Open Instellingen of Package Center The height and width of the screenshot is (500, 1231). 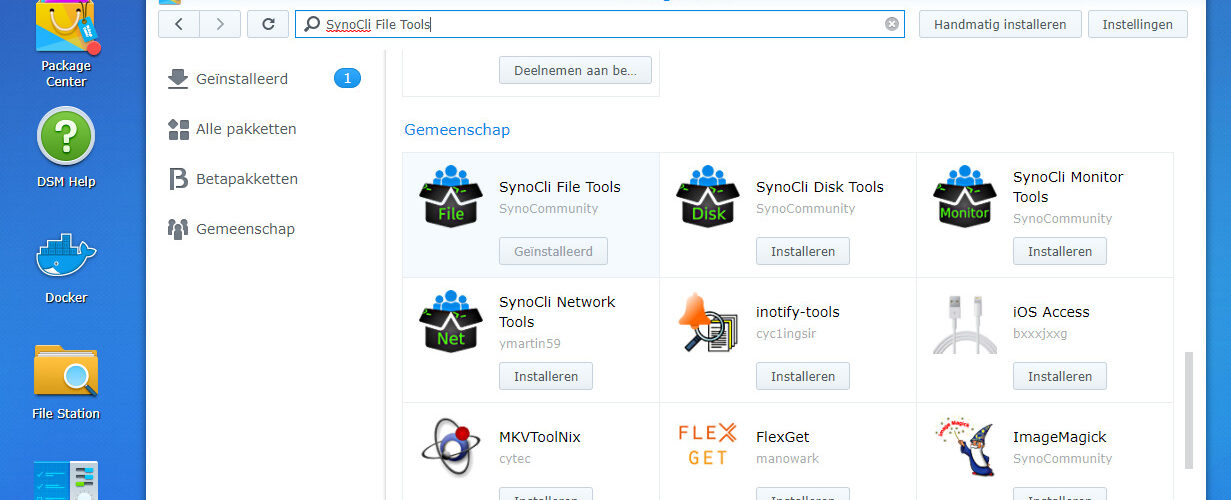(x=1138, y=24)
